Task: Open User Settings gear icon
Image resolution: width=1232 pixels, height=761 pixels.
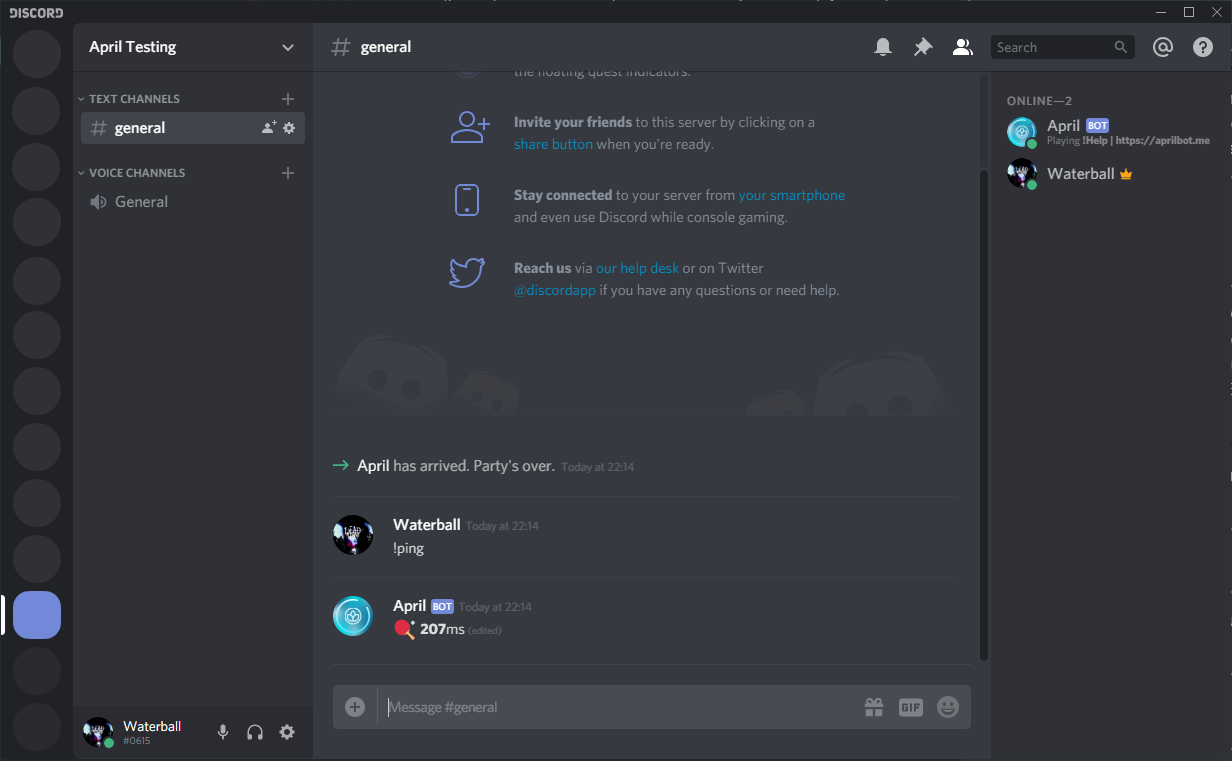Action: point(287,732)
